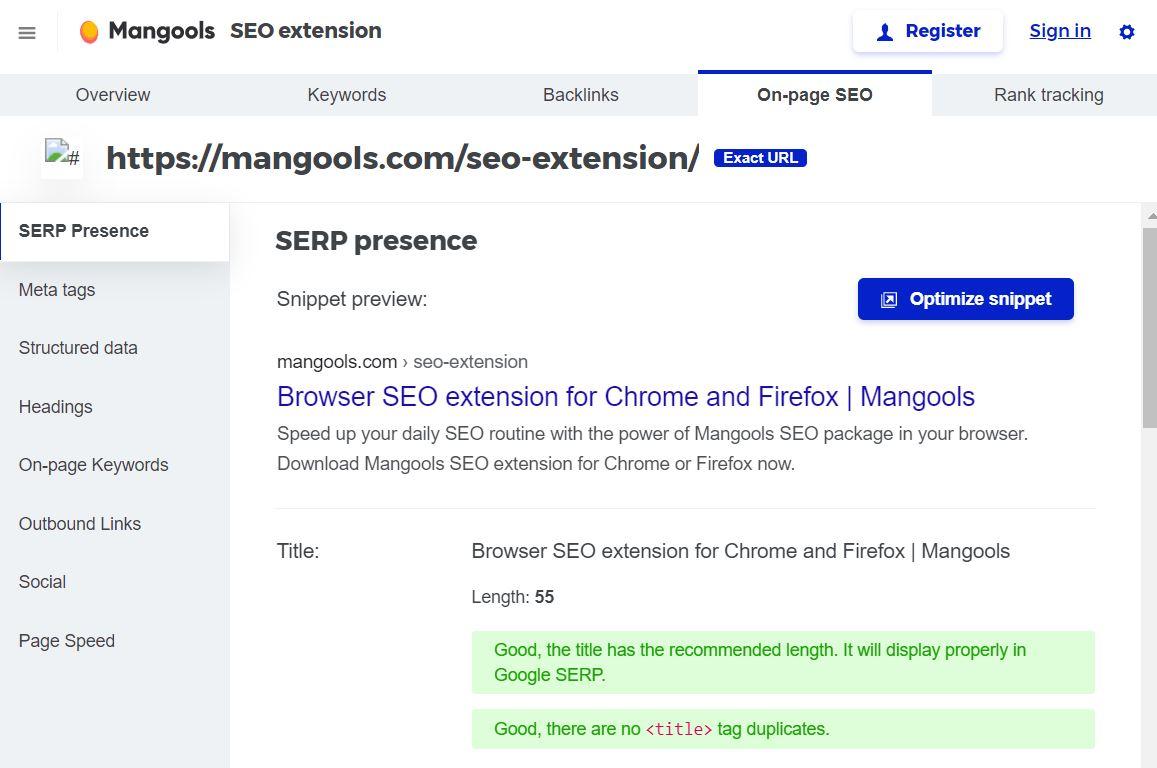Click the 'SEO extension' header text
The width and height of the screenshot is (1157, 768).
305,31
